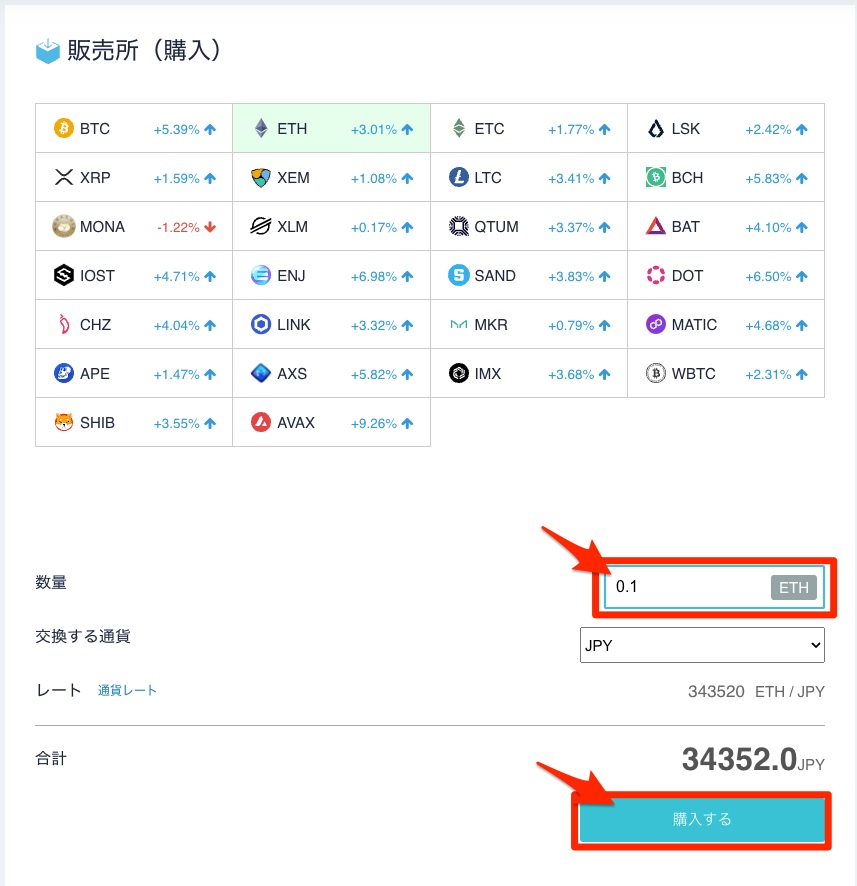Image resolution: width=857 pixels, height=886 pixels.
Task: Click the blue up arrow beside AVAX
Action: 407,423
